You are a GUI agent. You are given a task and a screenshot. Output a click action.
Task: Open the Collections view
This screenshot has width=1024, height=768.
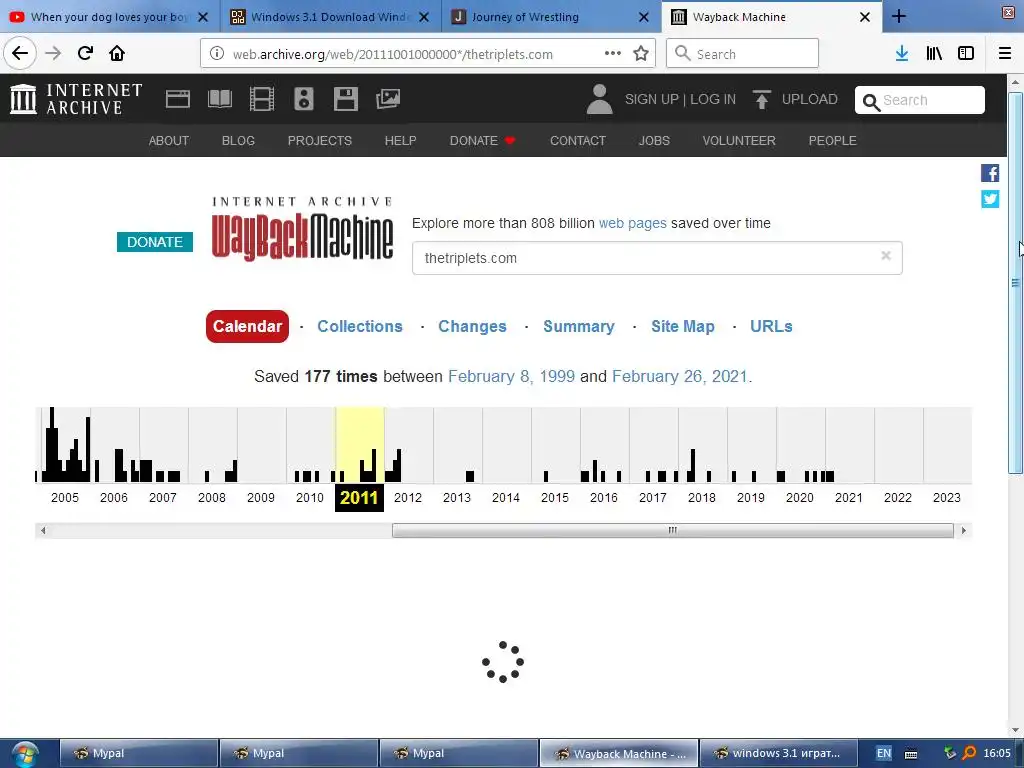pos(360,326)
